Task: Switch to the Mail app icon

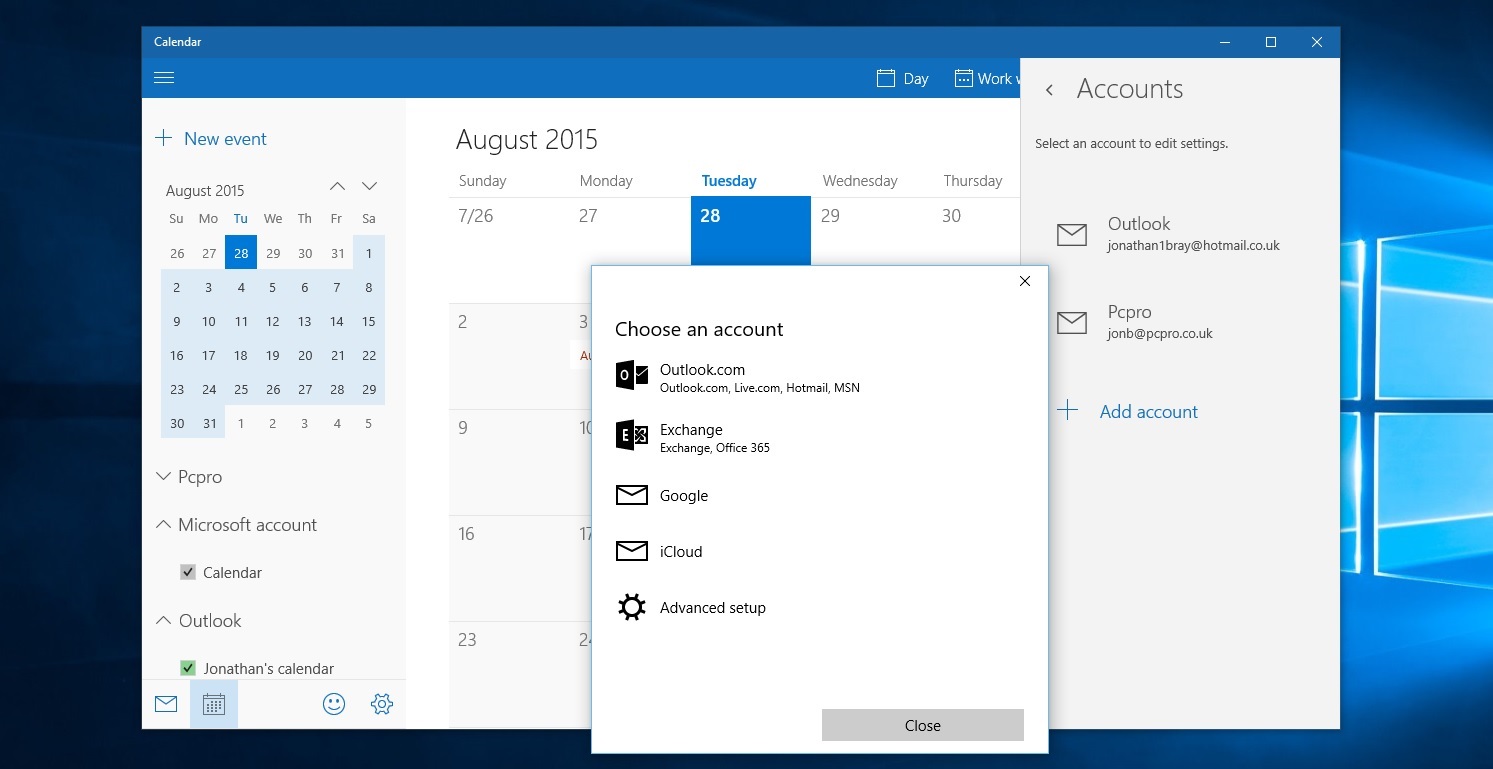Action: [166, 703]
